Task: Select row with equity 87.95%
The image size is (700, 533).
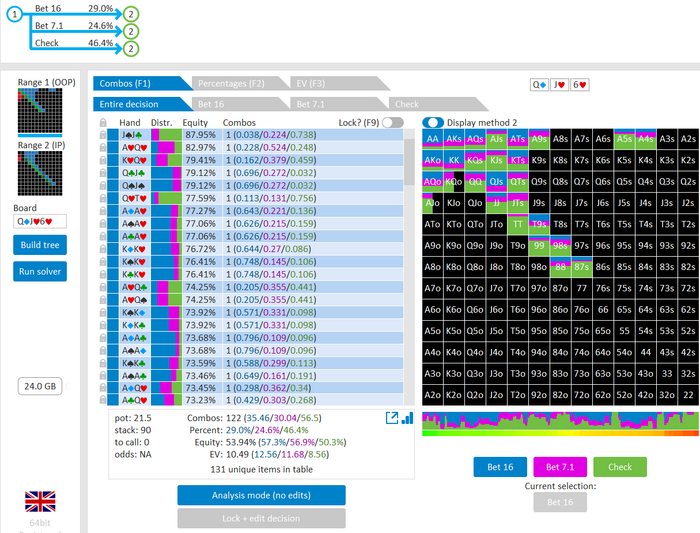Action: [255, 135]
